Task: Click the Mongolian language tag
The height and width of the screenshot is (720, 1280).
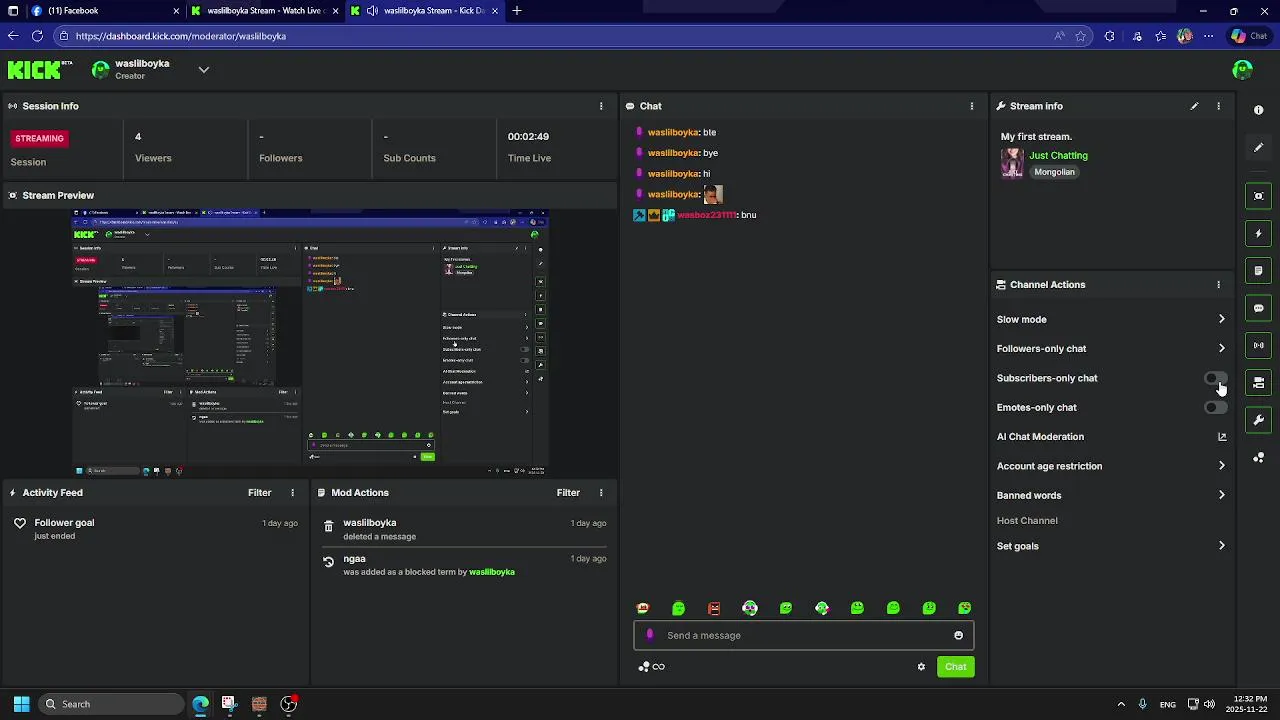Action: point(1054,172)
